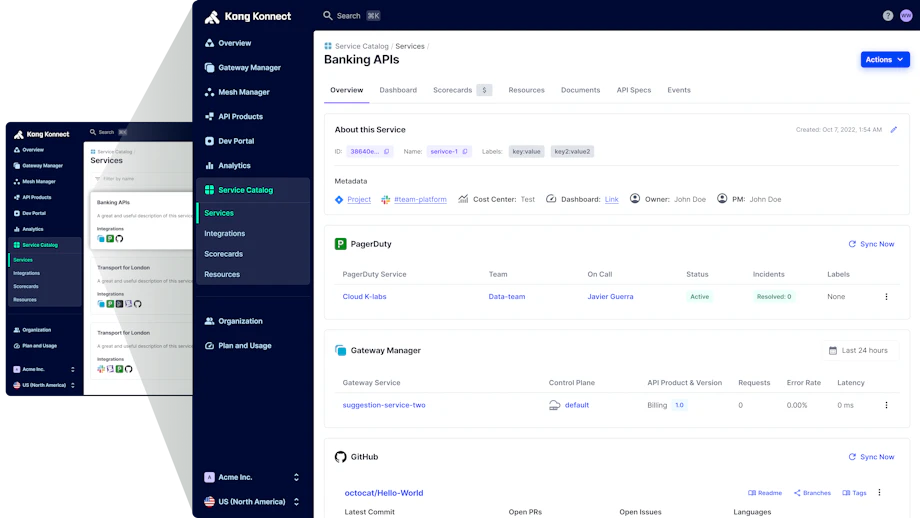920x518 pixels.
Task: Open the help question mark icon
Action: (888, 16)
